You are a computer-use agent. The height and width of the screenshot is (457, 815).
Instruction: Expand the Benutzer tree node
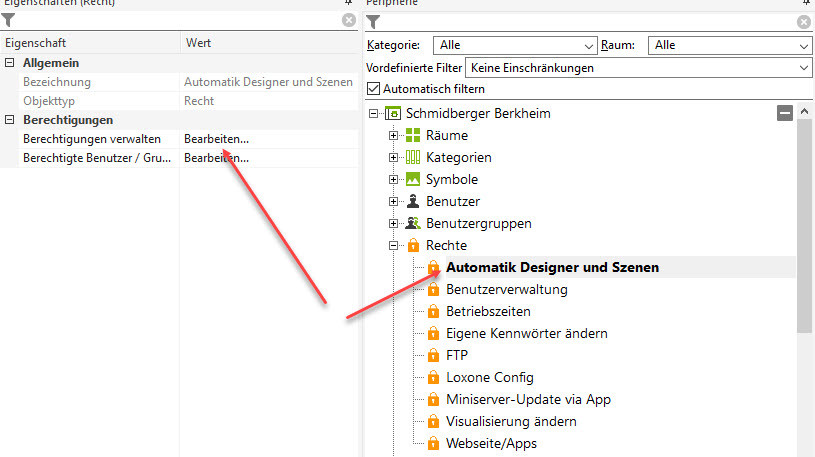coord(393,202)
